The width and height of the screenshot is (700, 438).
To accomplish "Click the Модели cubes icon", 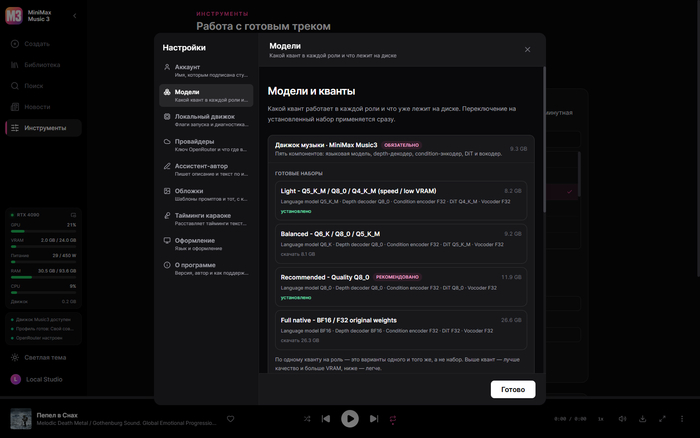I will tap(167, 92).
